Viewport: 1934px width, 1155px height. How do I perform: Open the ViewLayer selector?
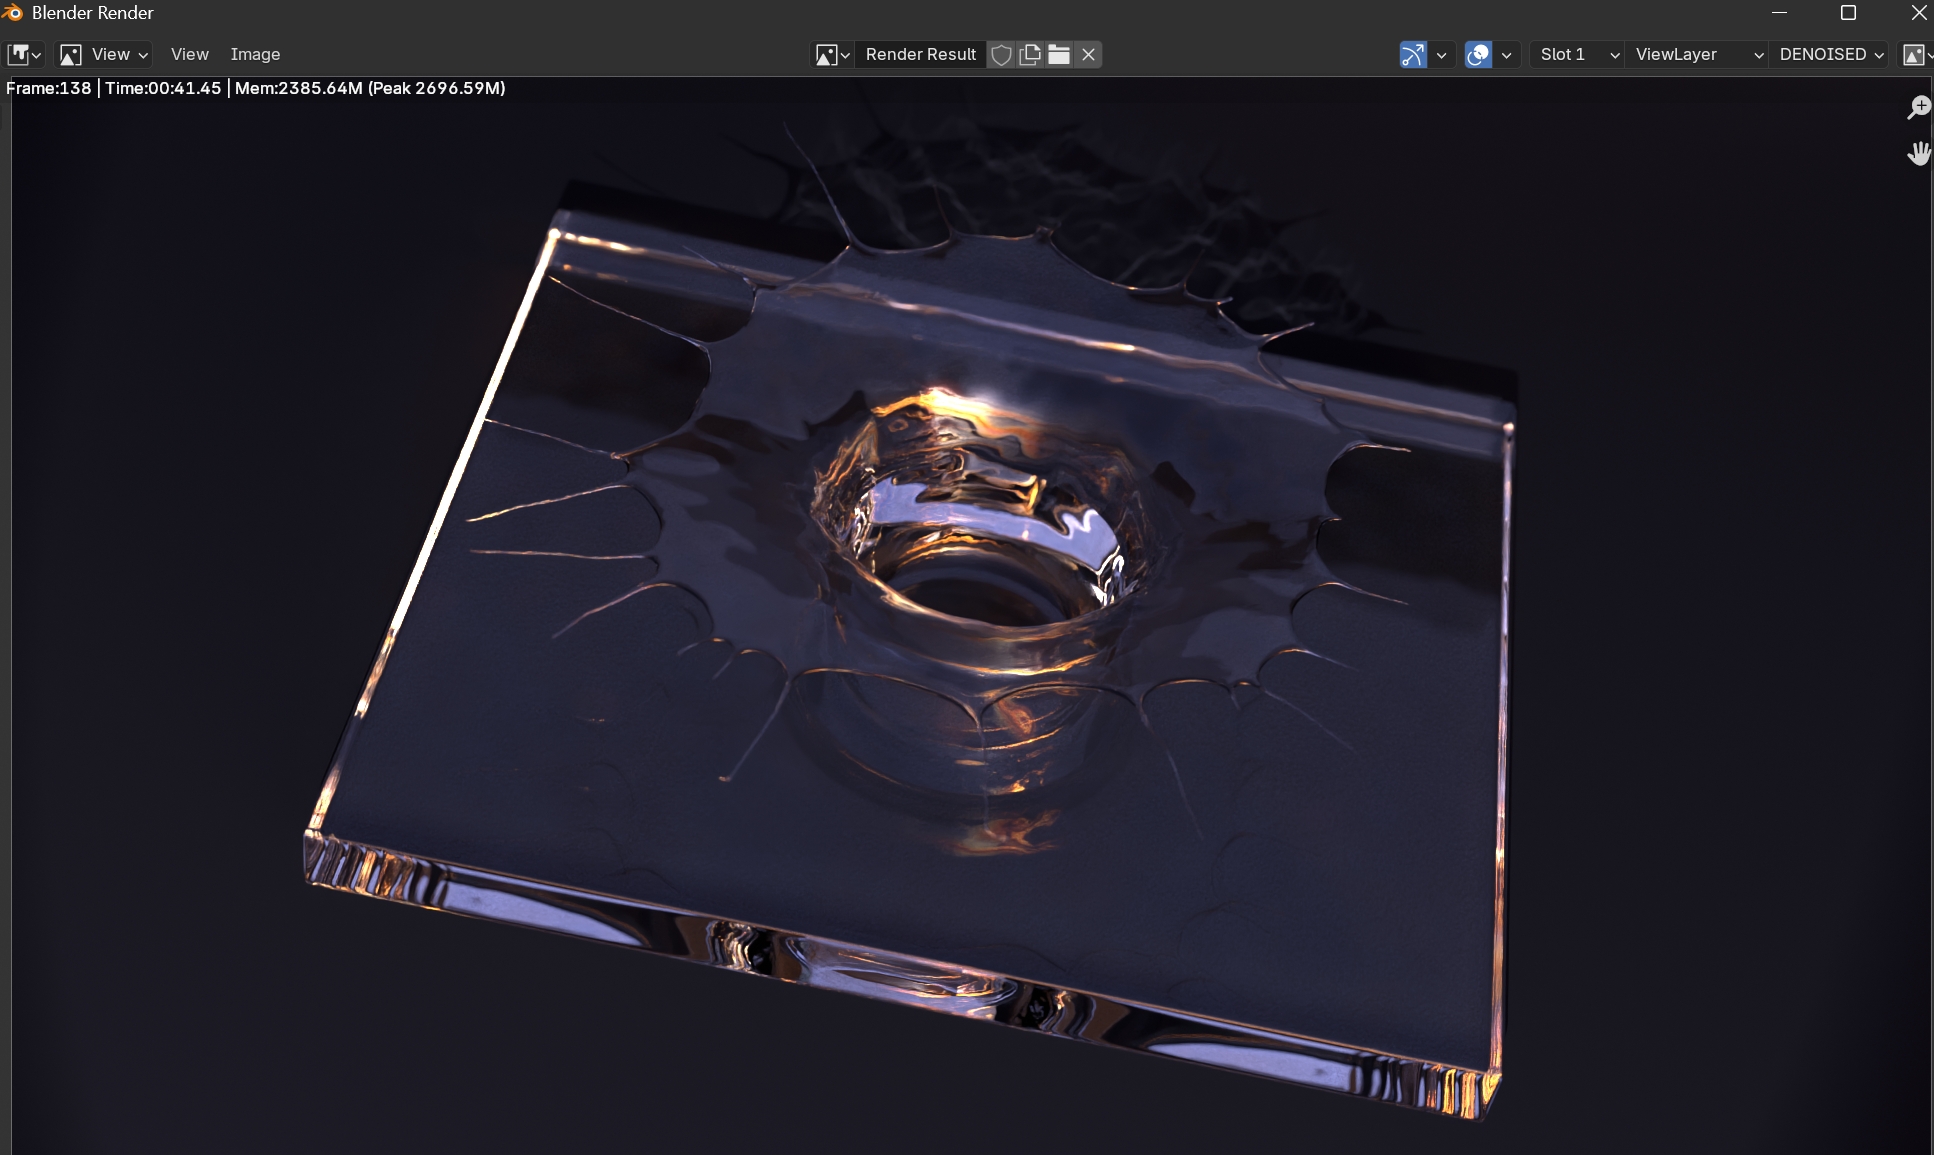click(1697, 54)
